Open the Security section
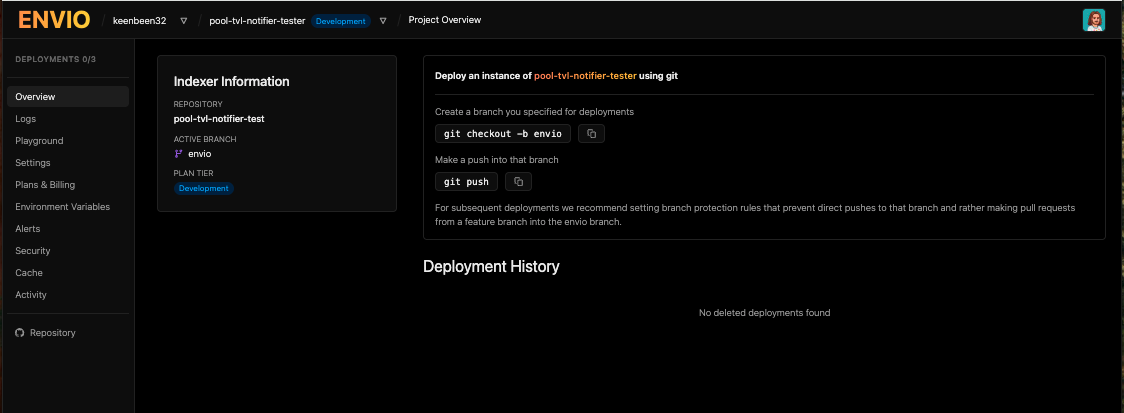This screenshot has height=413, width=1124. click(33, 251)
